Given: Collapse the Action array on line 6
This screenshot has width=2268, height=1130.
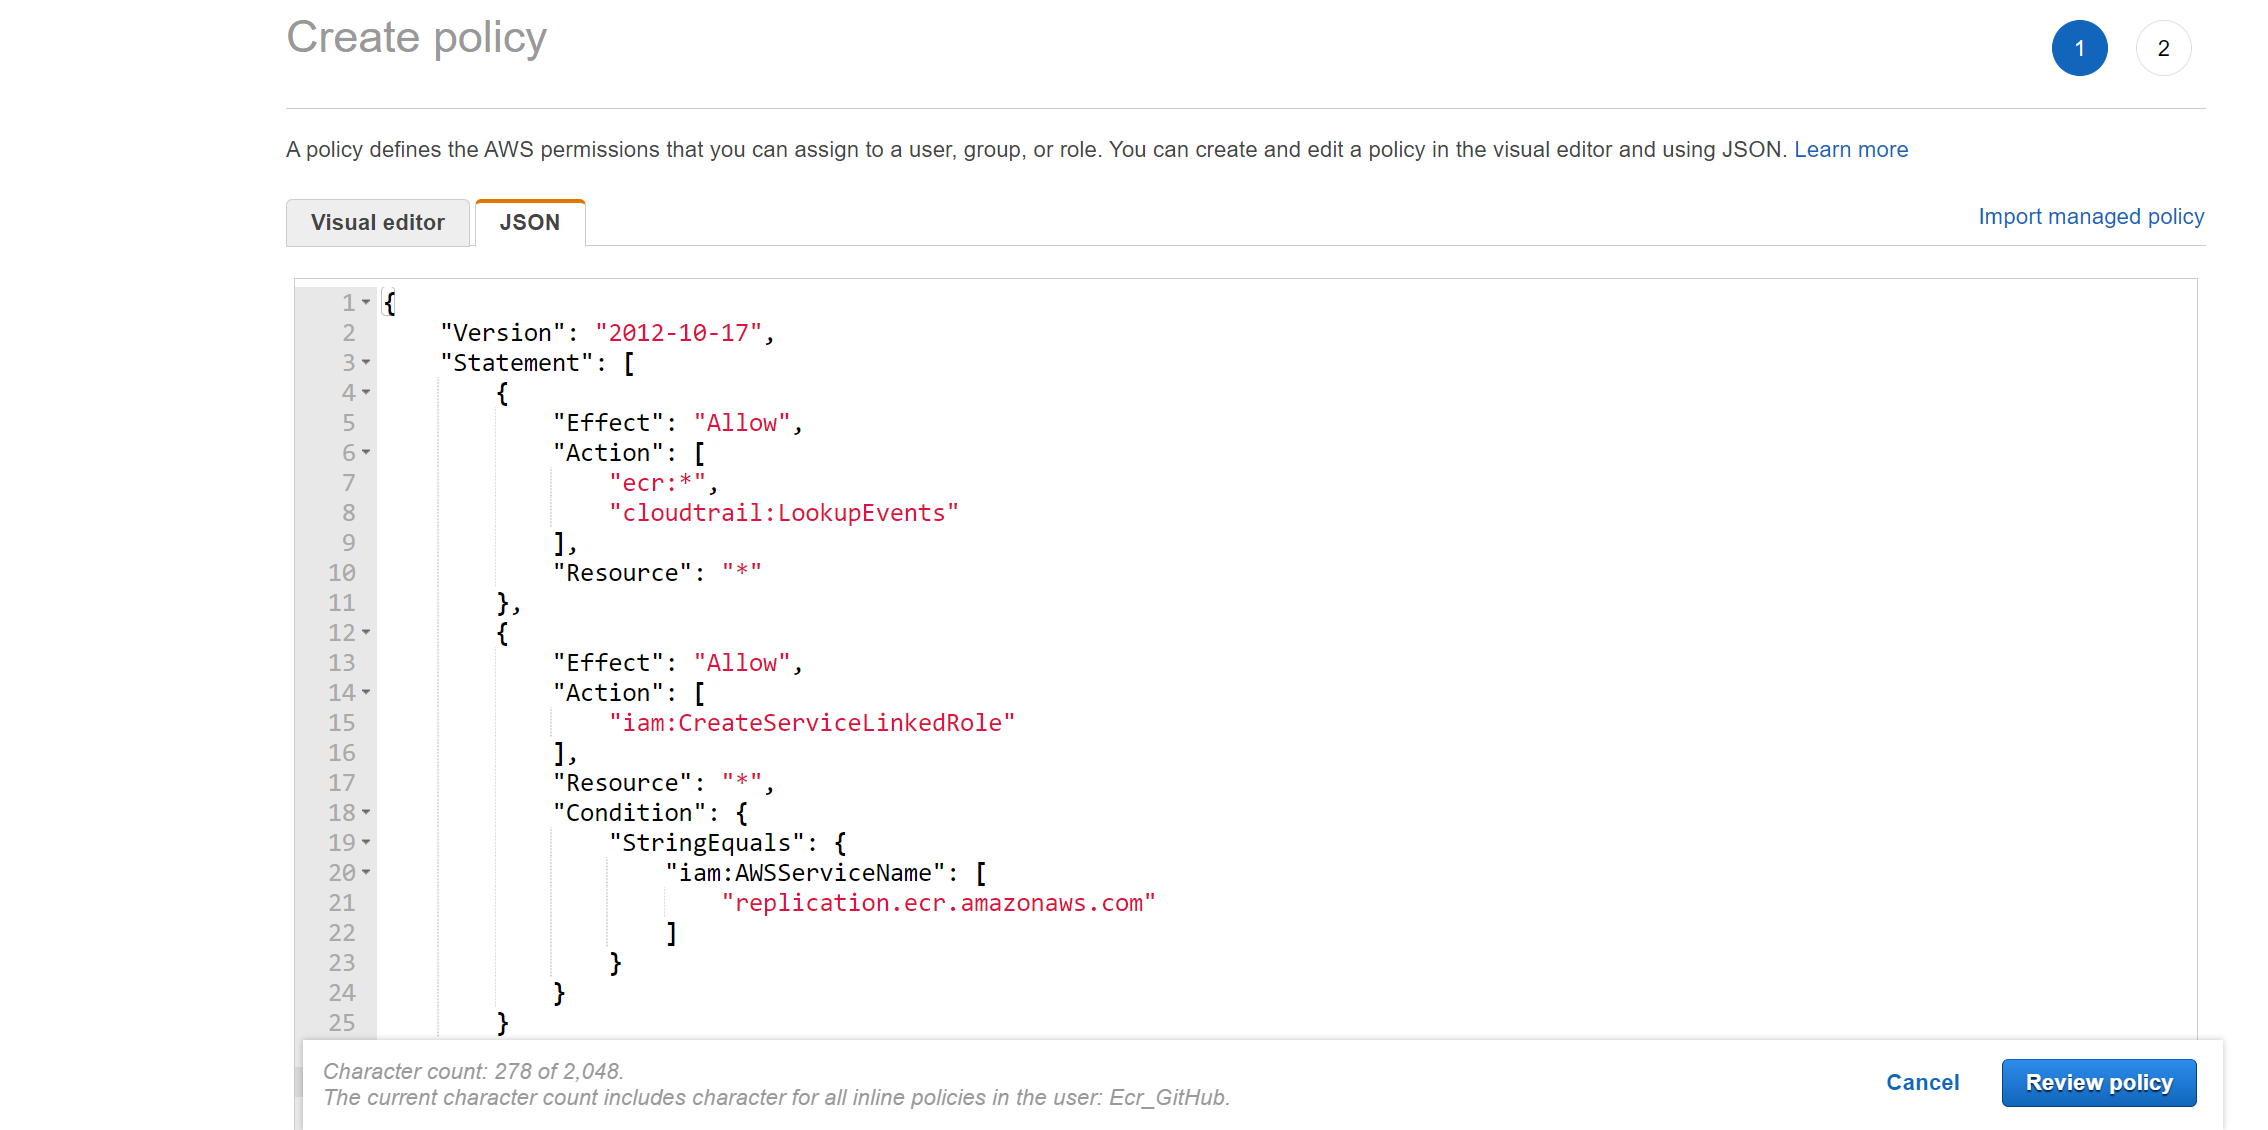Looking at the screenshot, I should point(366,452).
